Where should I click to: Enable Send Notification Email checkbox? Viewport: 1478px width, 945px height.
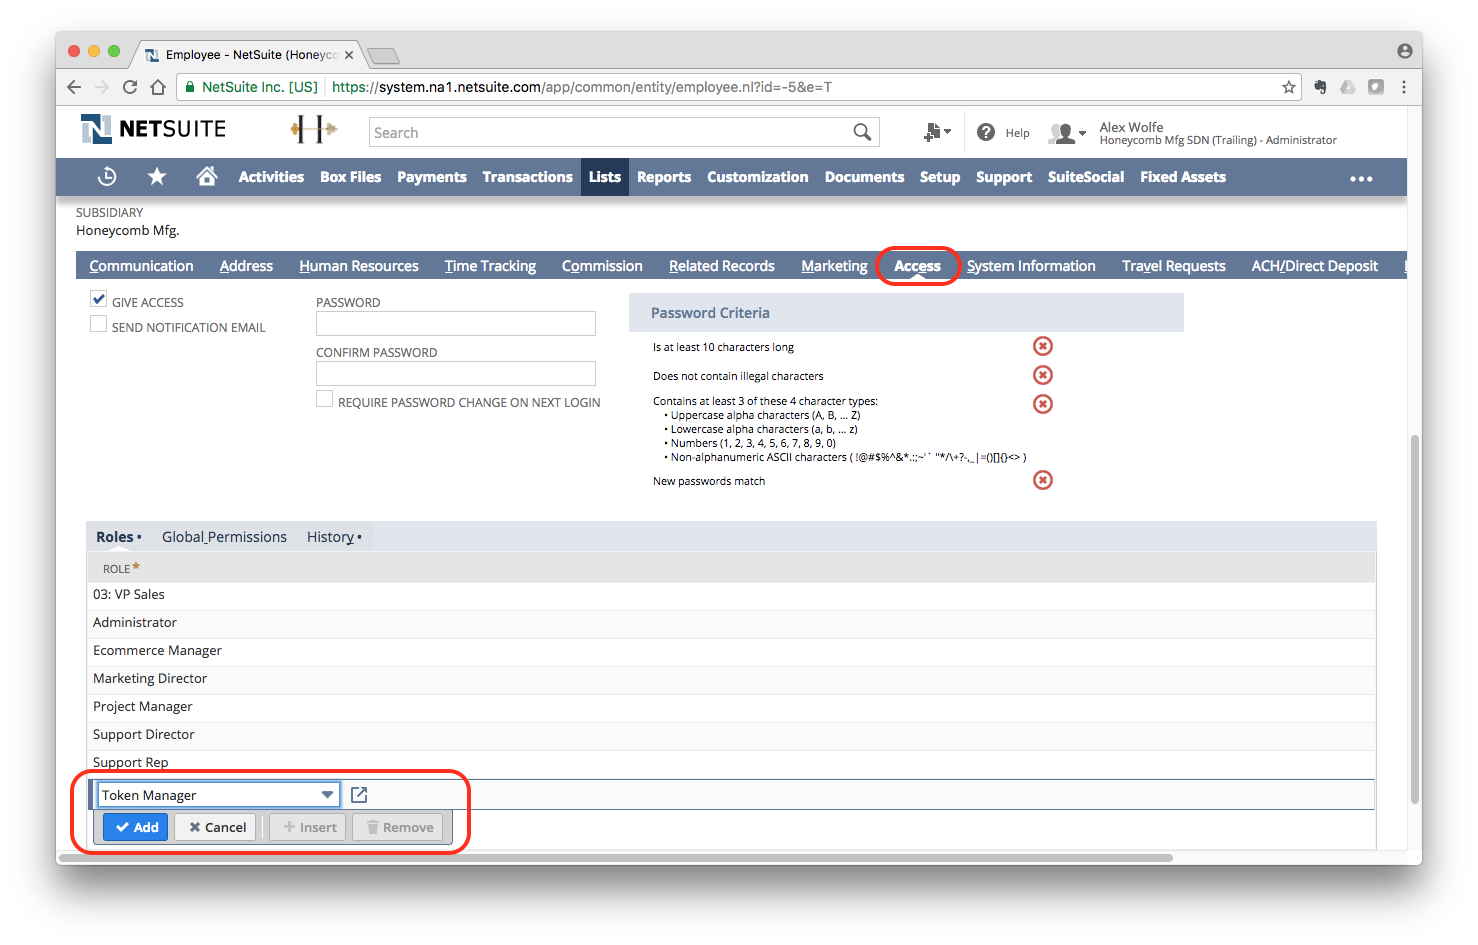click(x=98, y=324)
